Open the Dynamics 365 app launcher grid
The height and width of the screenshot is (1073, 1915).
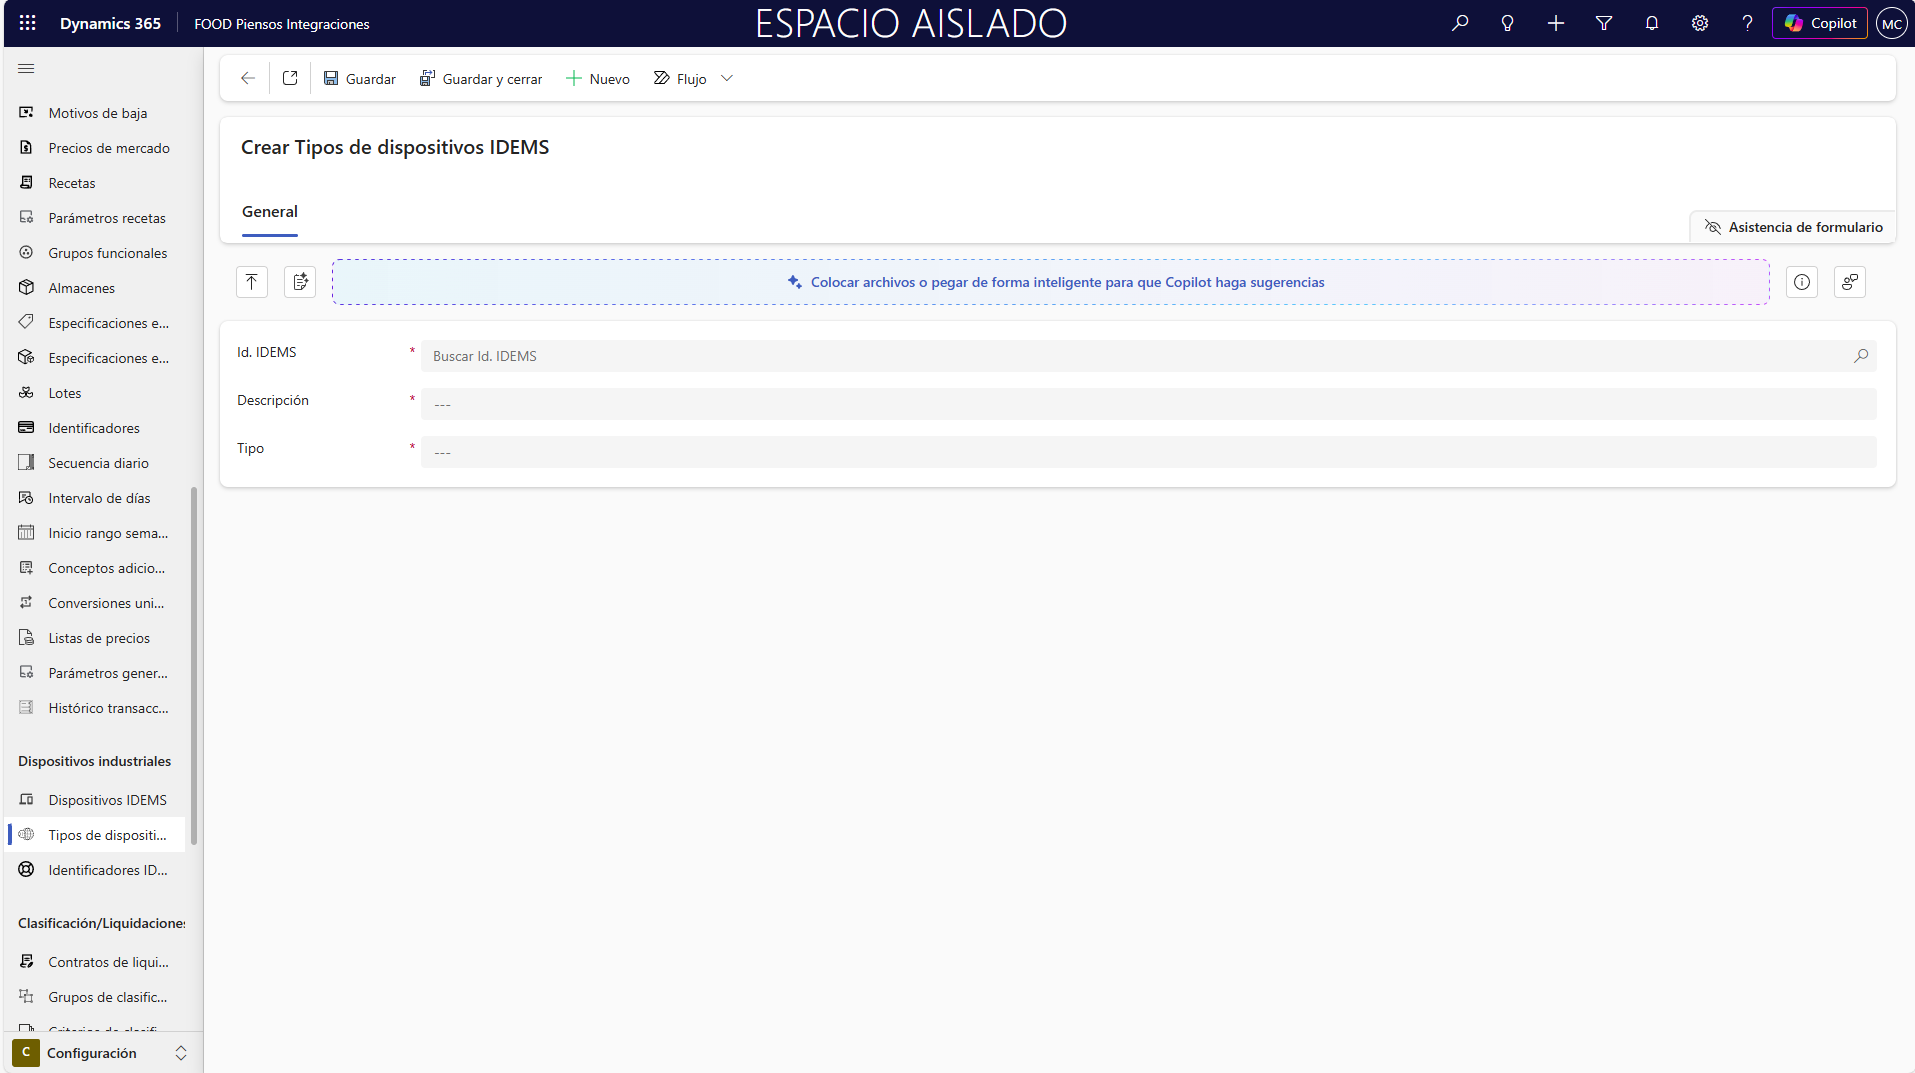point(27,23)
